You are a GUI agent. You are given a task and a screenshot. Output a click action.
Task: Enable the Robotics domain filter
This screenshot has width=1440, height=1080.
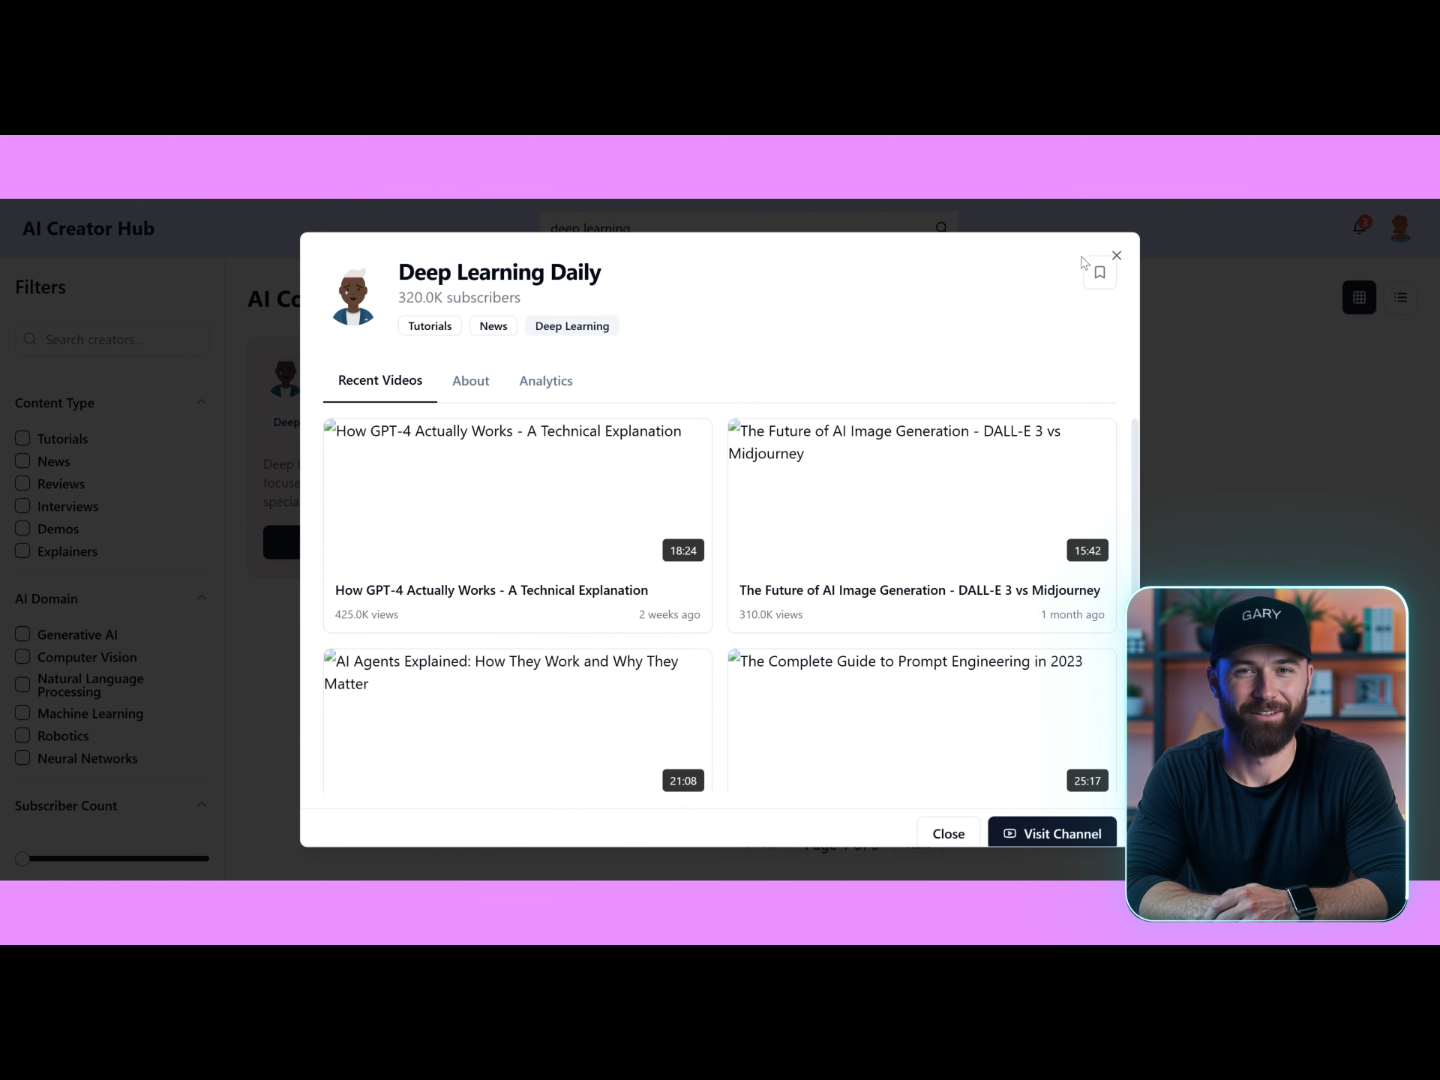pos(22,735)
